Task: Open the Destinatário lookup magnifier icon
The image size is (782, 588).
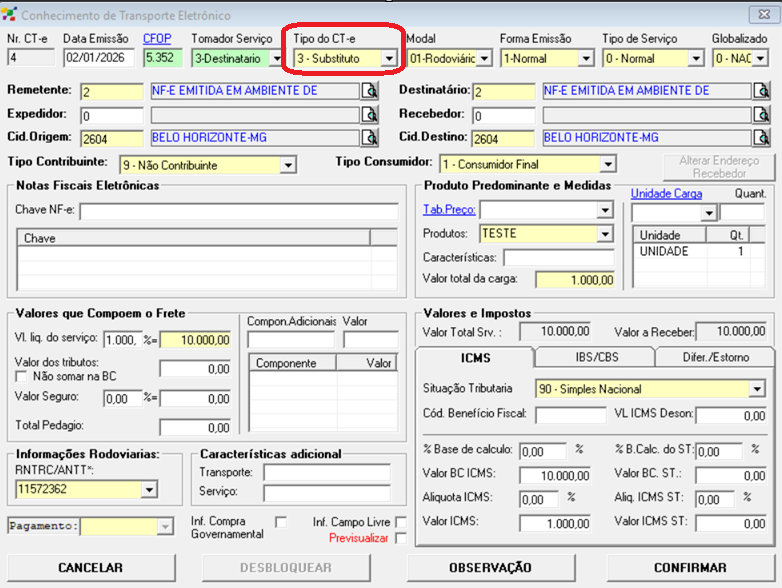Action: click(762, 92)
